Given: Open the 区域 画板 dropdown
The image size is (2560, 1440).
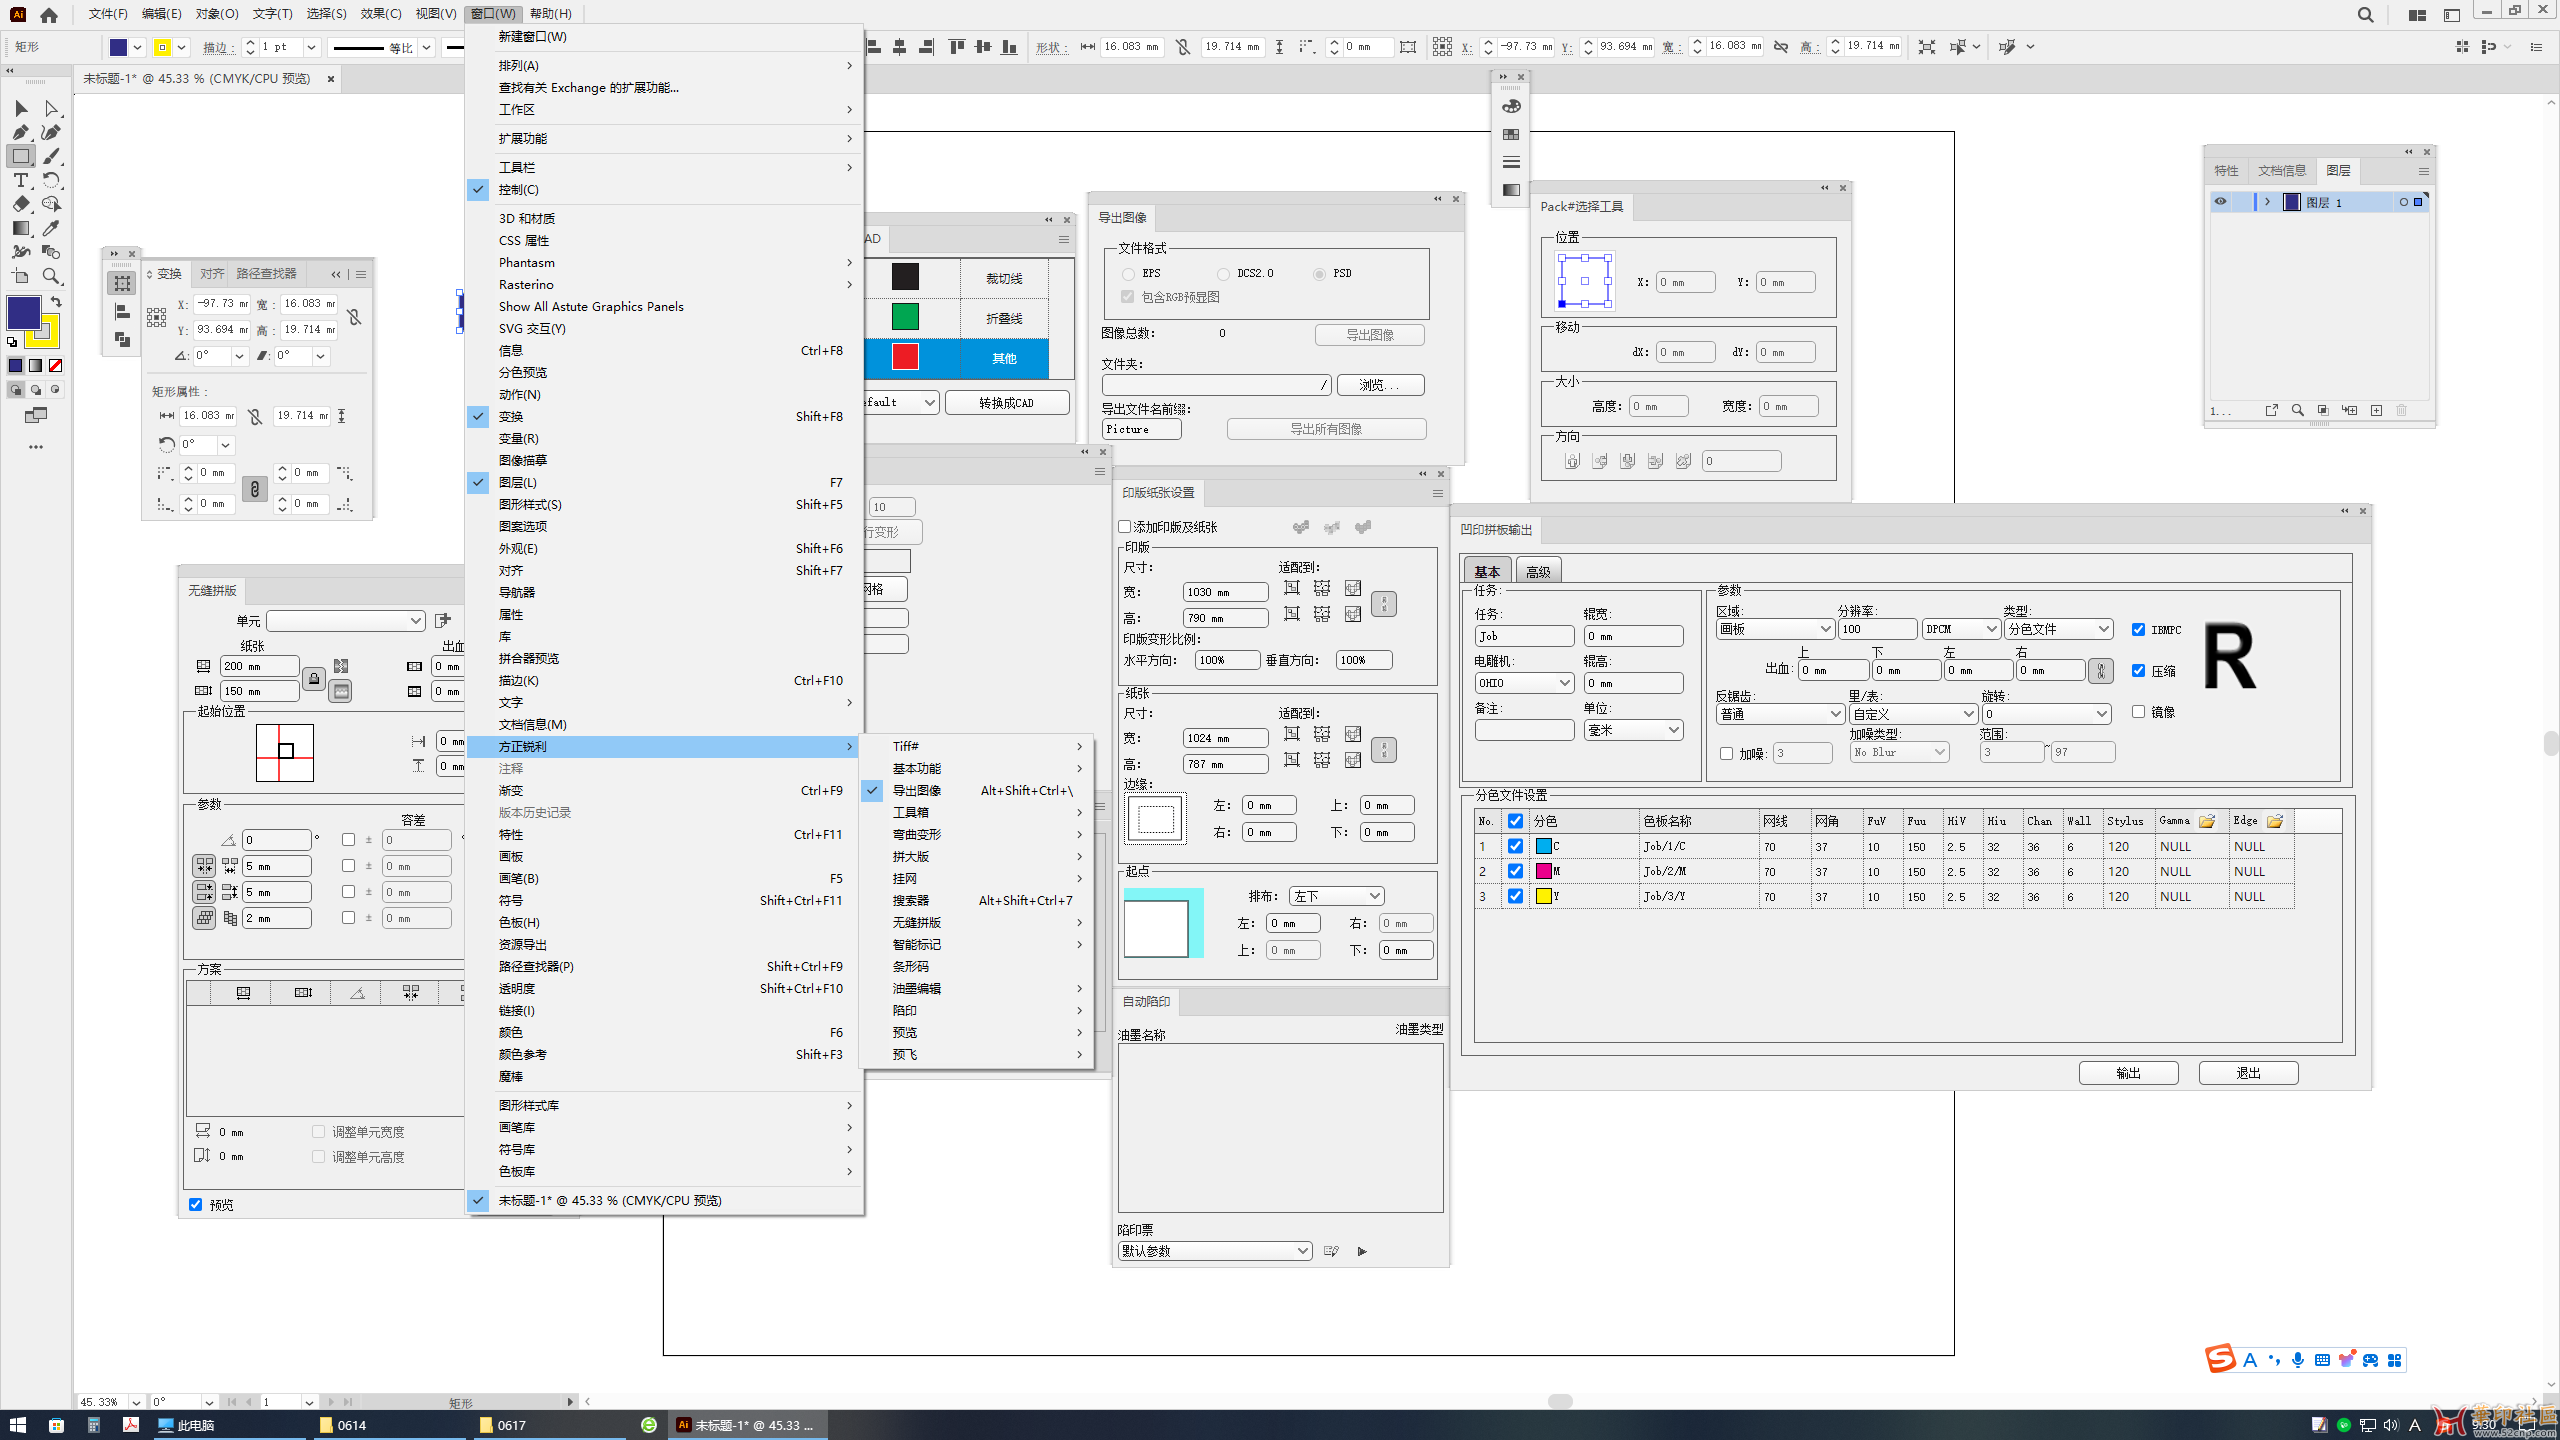Looking at the screenshot, I should coord(1775,629).
